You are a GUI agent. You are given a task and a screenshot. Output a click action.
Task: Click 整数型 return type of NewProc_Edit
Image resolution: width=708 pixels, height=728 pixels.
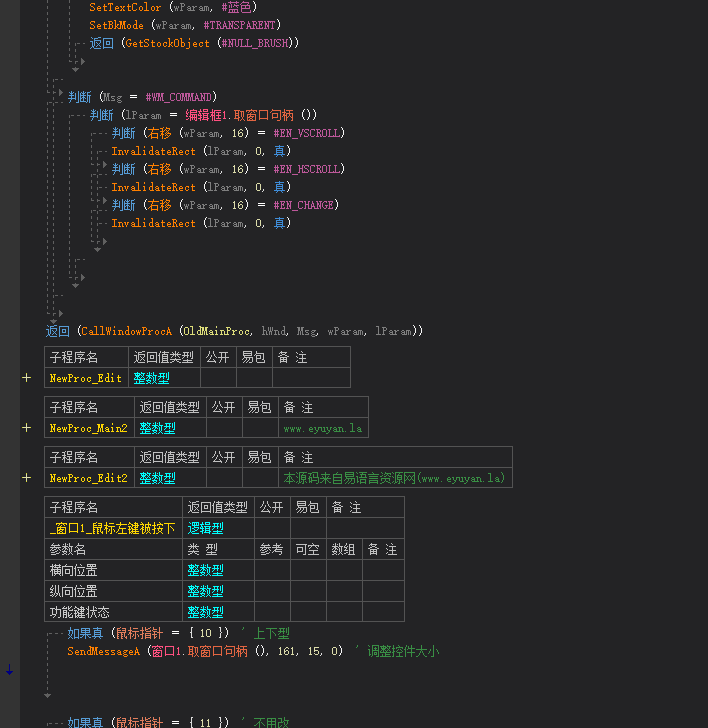(x=151, y=378)
